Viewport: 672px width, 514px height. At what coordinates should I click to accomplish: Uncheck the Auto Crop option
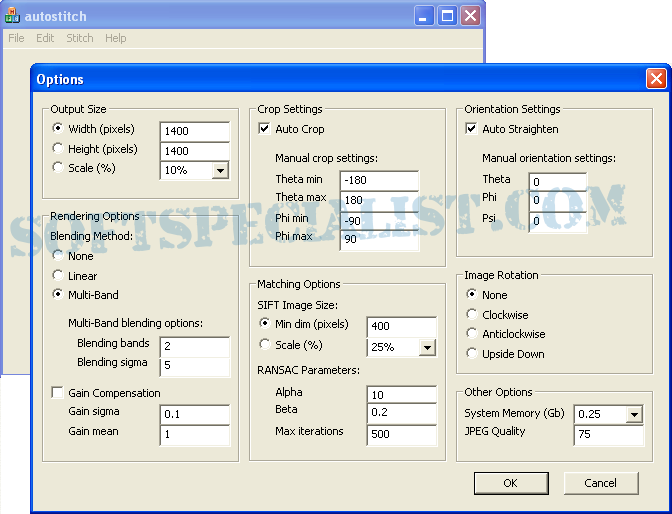pyautogui.click(x=265, y=129)
